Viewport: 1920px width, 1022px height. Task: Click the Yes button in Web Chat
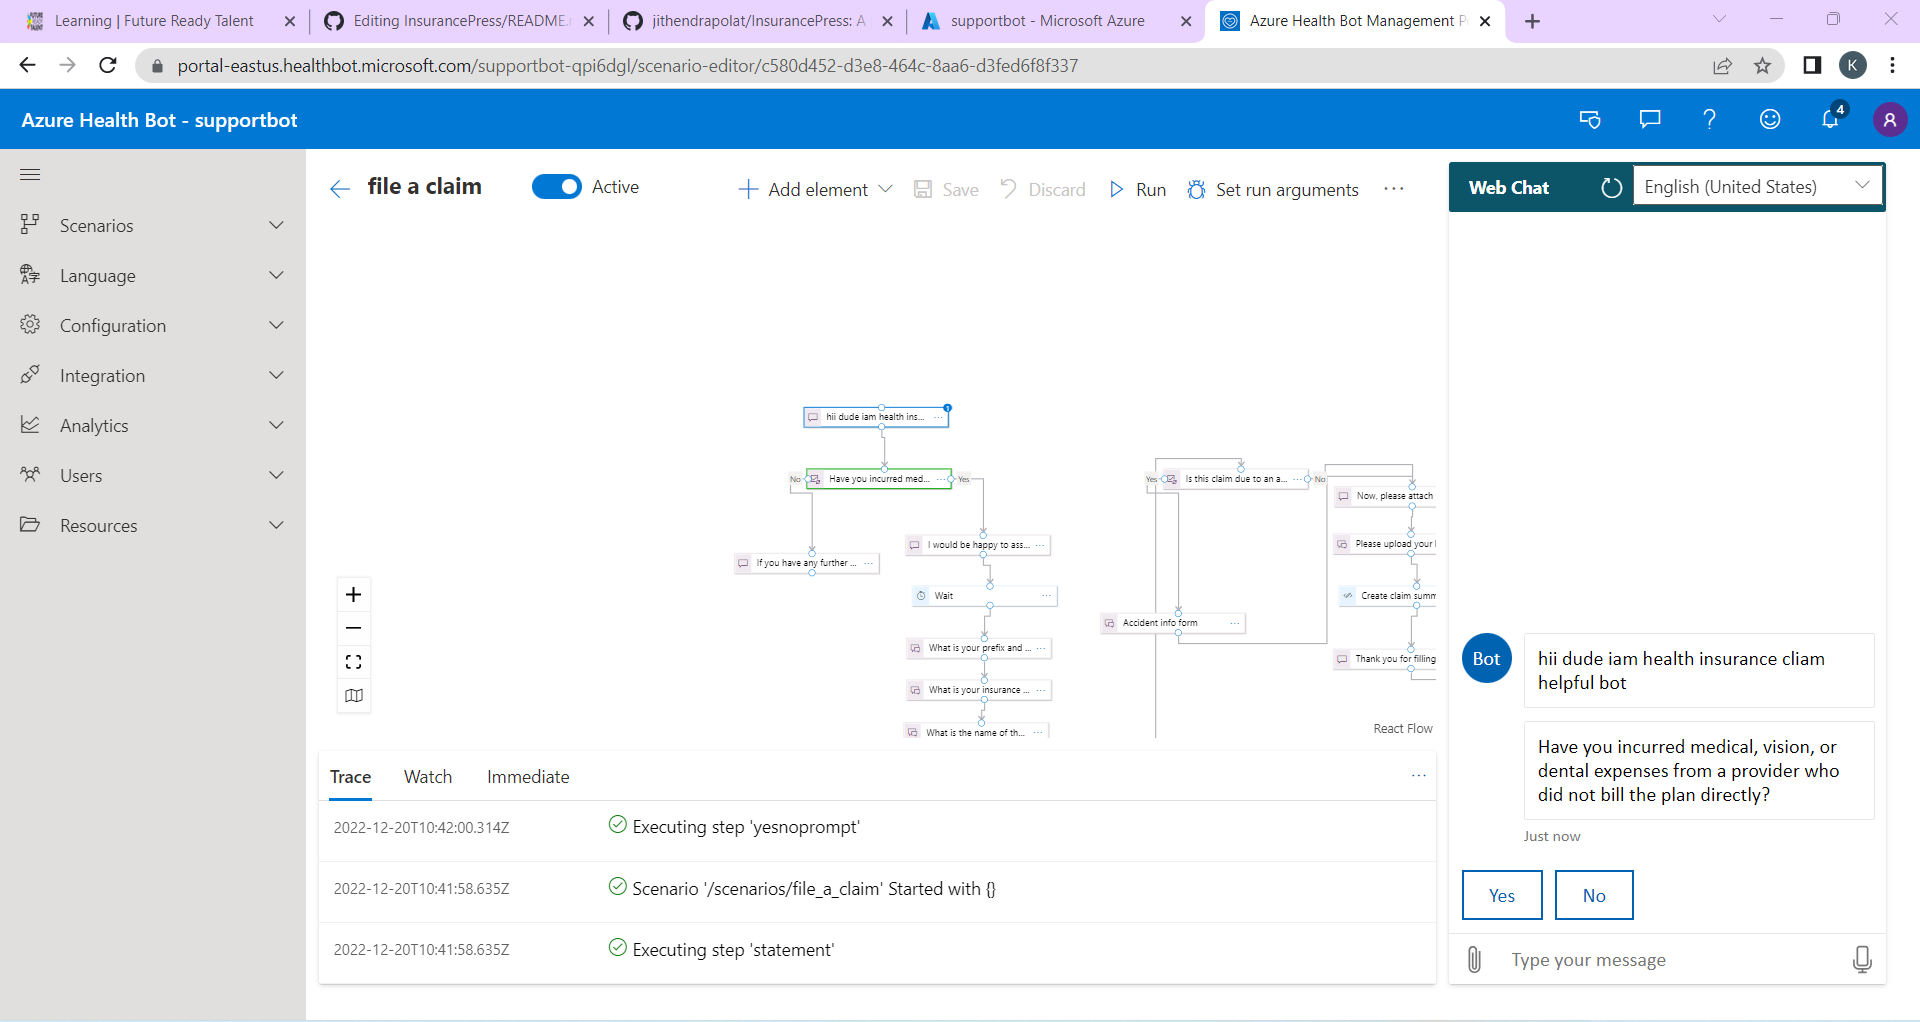[1502, 895]
